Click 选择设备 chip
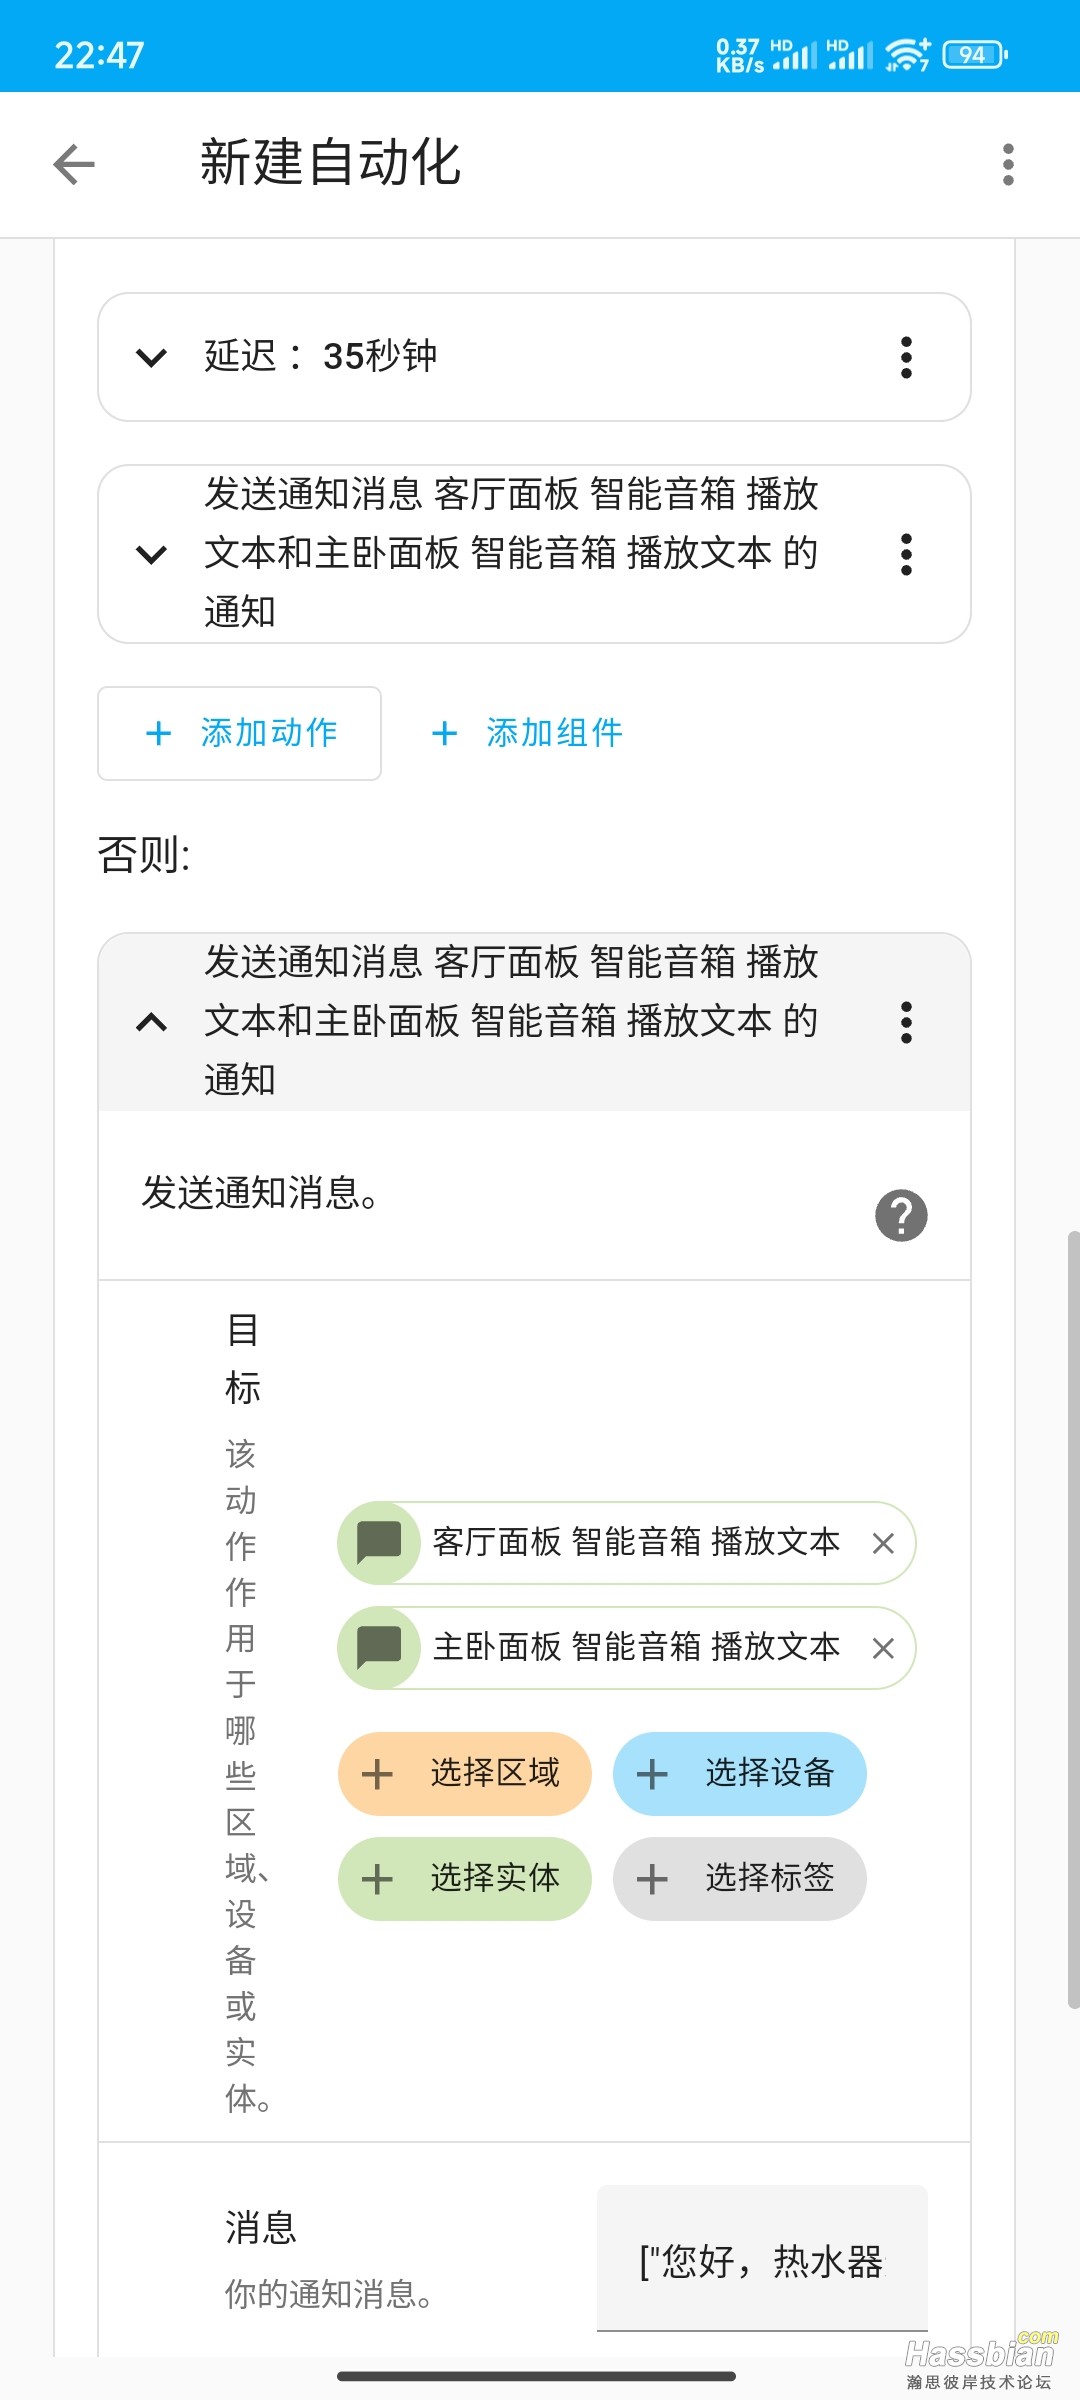The image size is (1080, 2400). point(740,1774)
